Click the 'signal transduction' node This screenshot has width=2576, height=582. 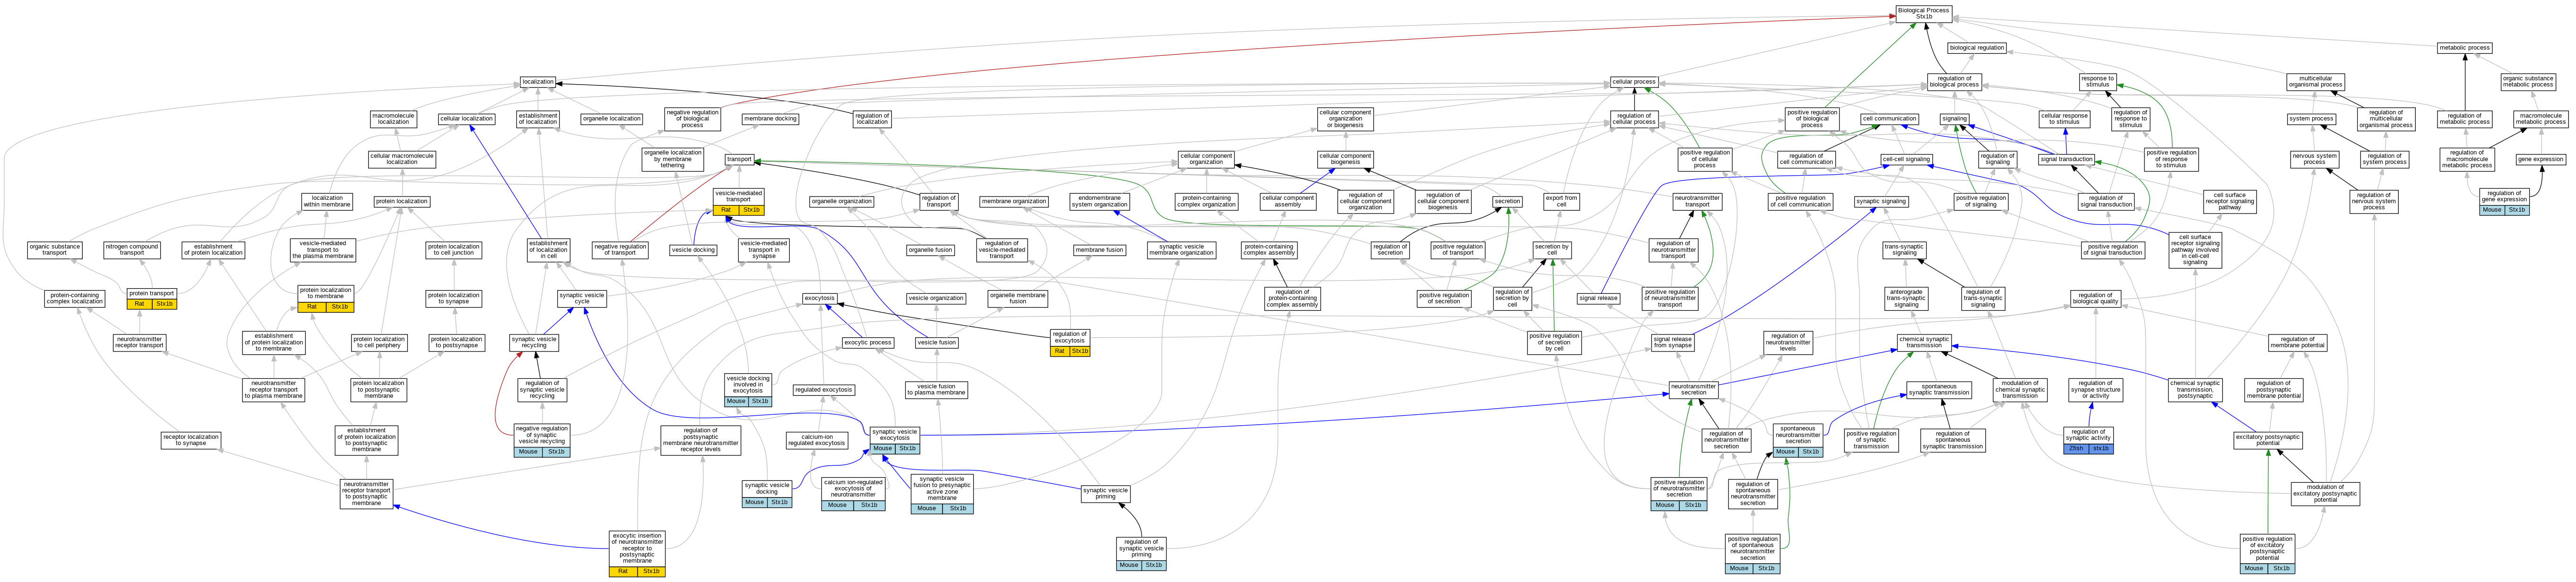(x=2066, y=159)
